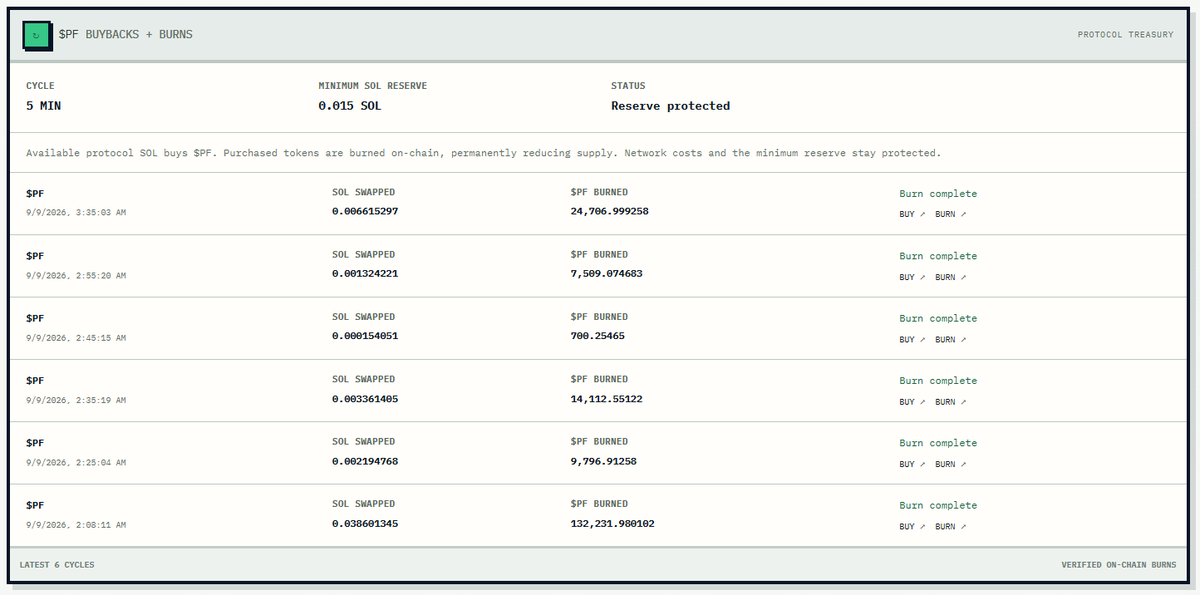1200x595 pixels.
Task: Click timestamp 9/9/2026, 2:35:19 AM
Action: click(x=76, y=400)
